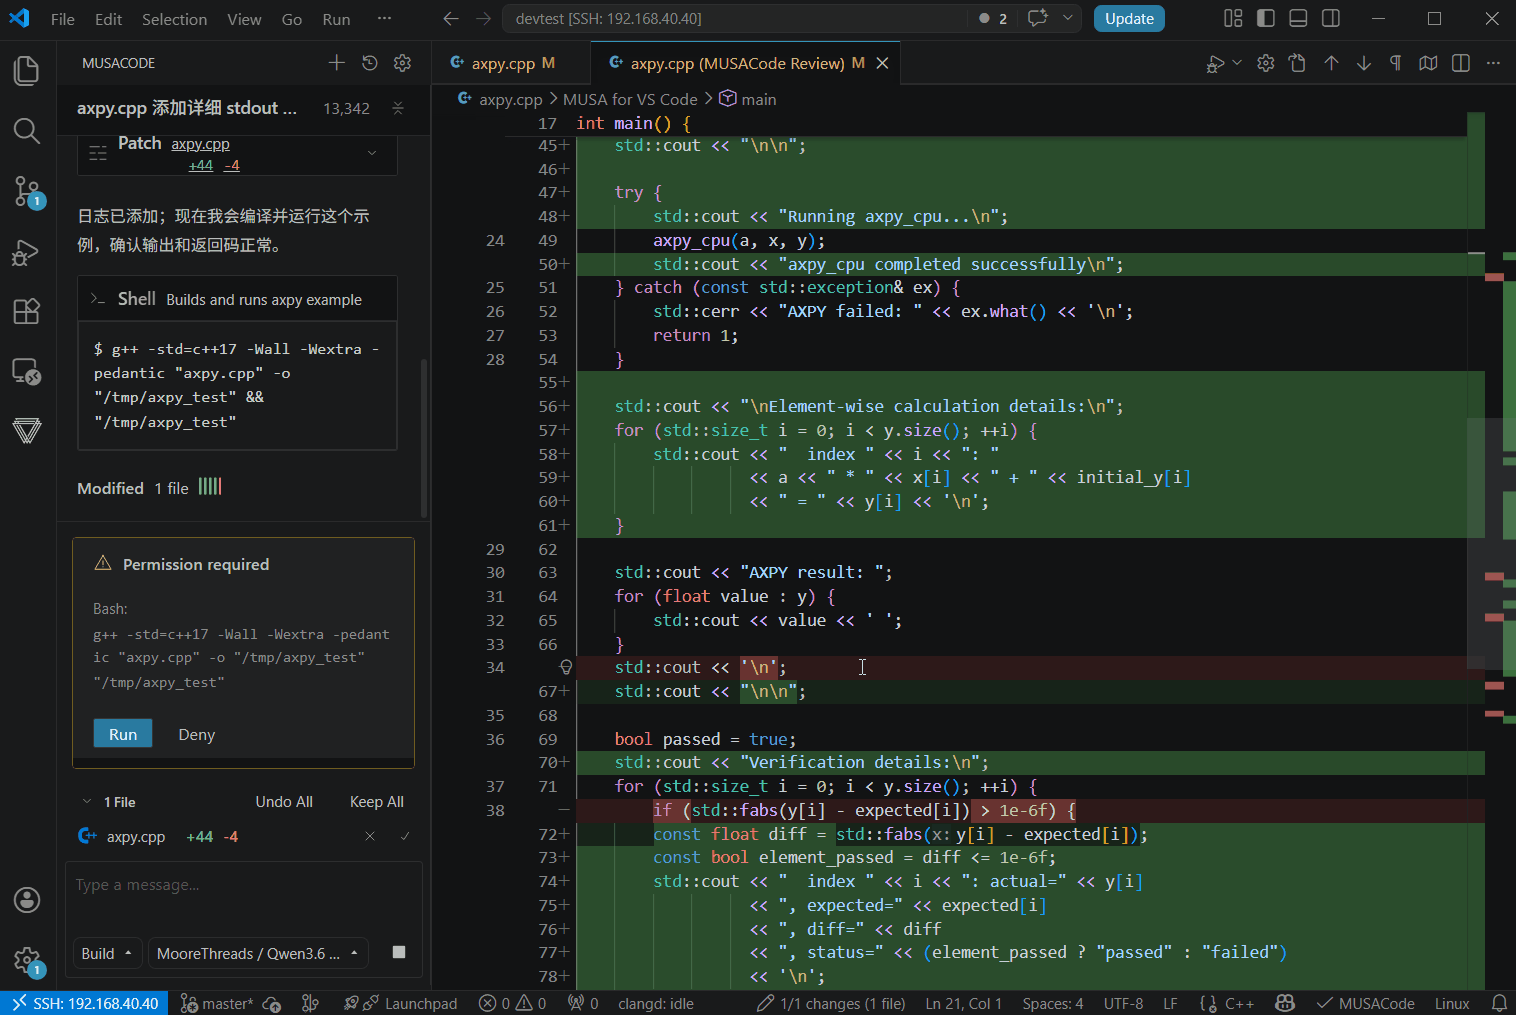The image size is (1516, 1015).
Task: Open the Extensions view
Action: pyautogui.click(x=27, y=311)
